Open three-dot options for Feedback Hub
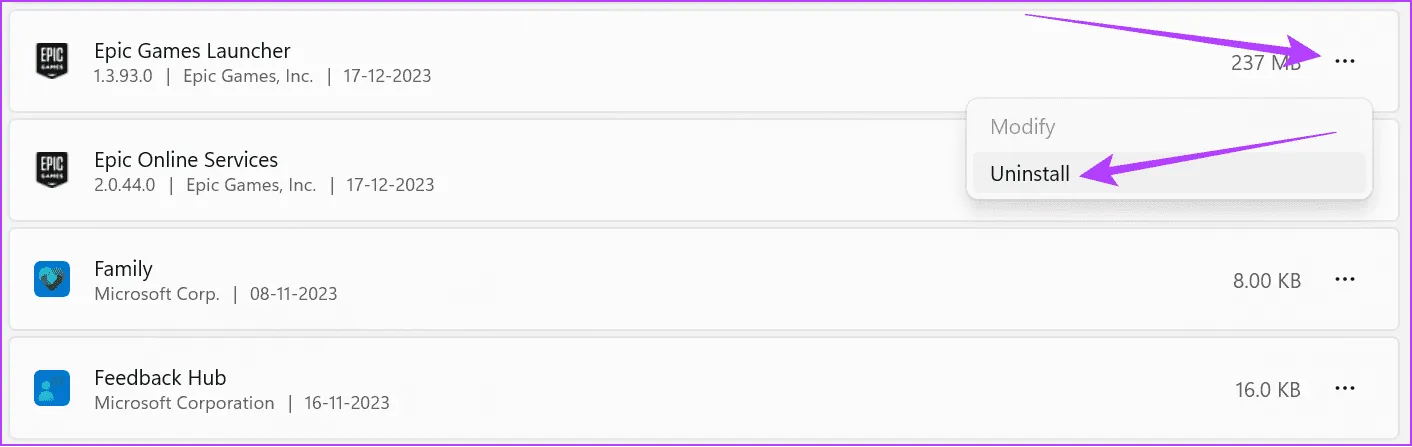Image resolution: width=1412 pixels, height=447 pixels. coord(1345,389)
